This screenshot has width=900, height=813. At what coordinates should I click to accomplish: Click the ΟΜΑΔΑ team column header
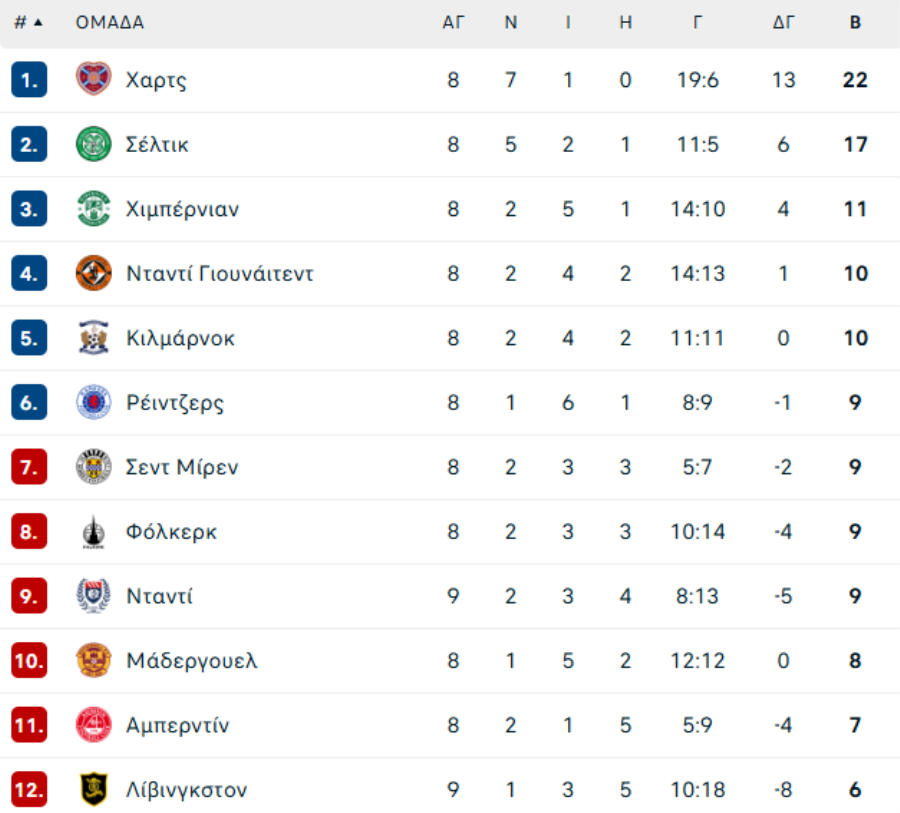[109, 22]
